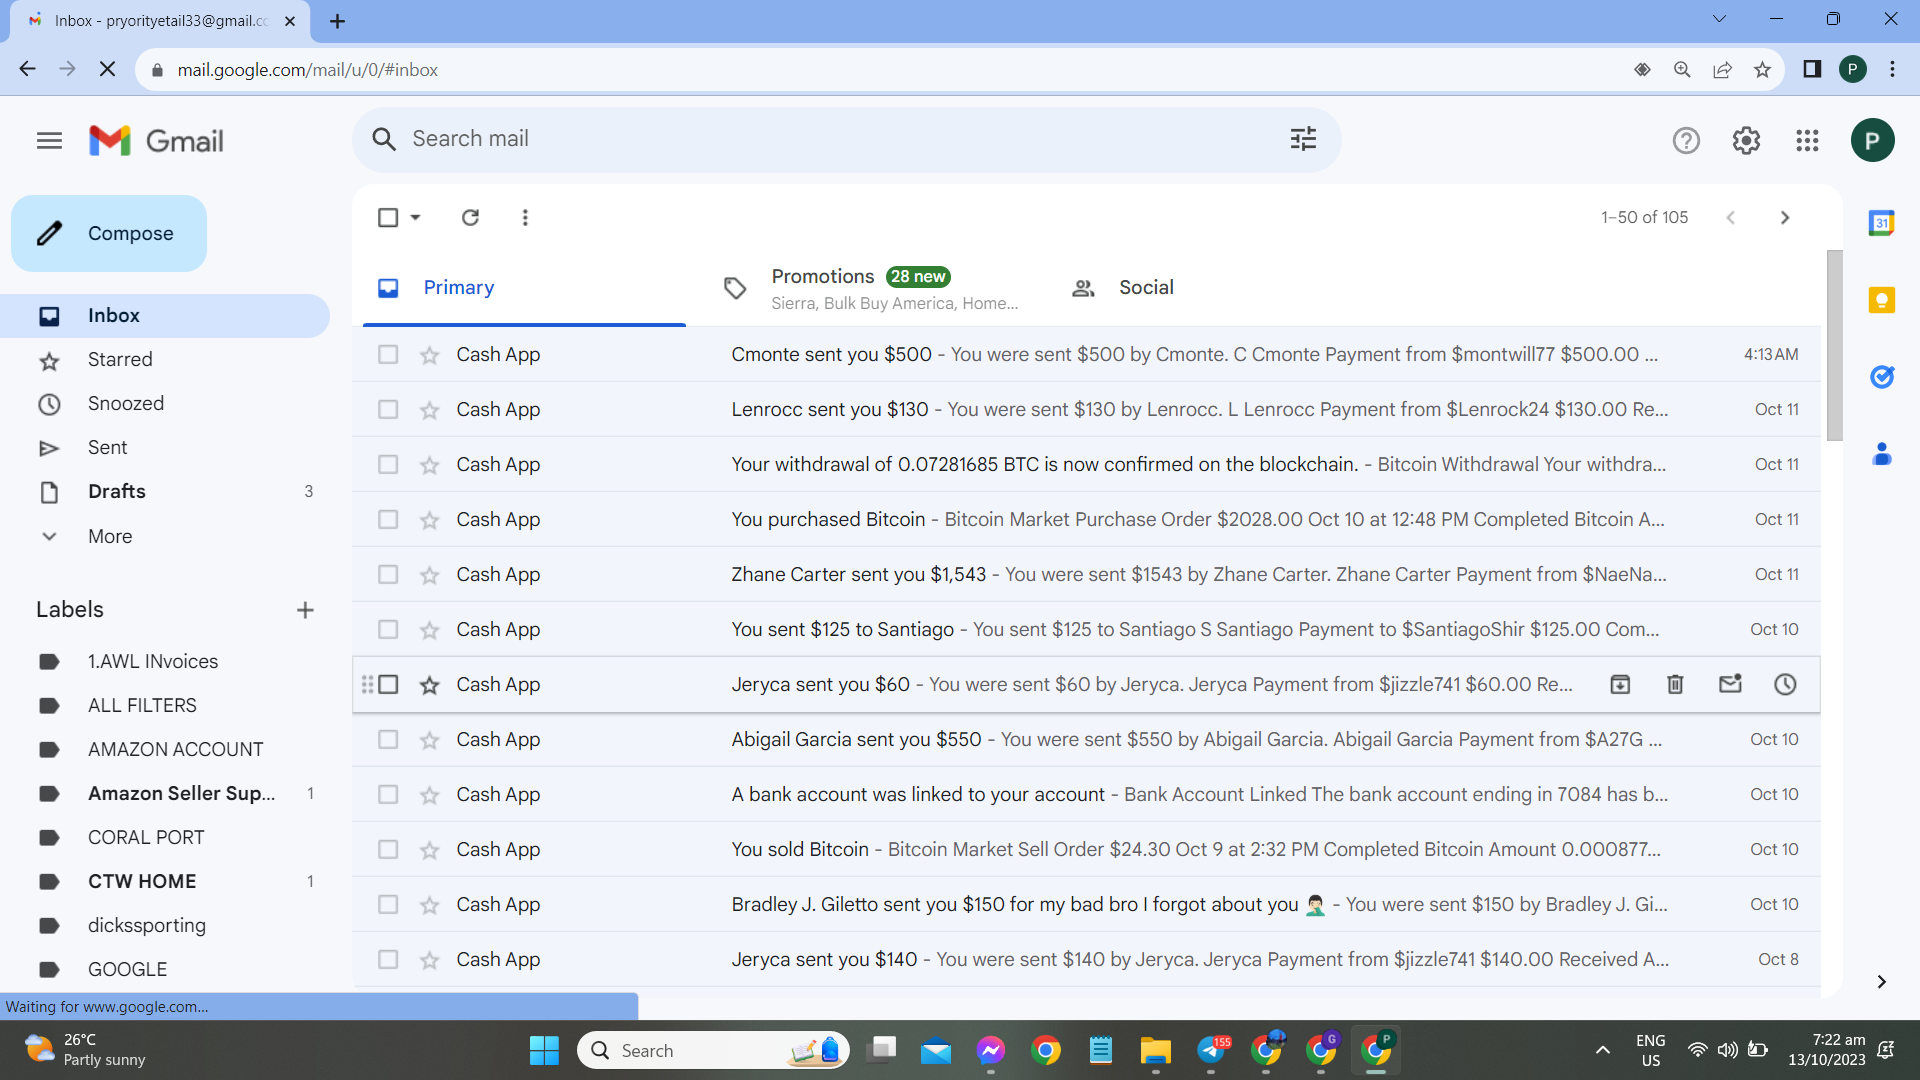Open Google Contacts side panel

(1881, 454)
